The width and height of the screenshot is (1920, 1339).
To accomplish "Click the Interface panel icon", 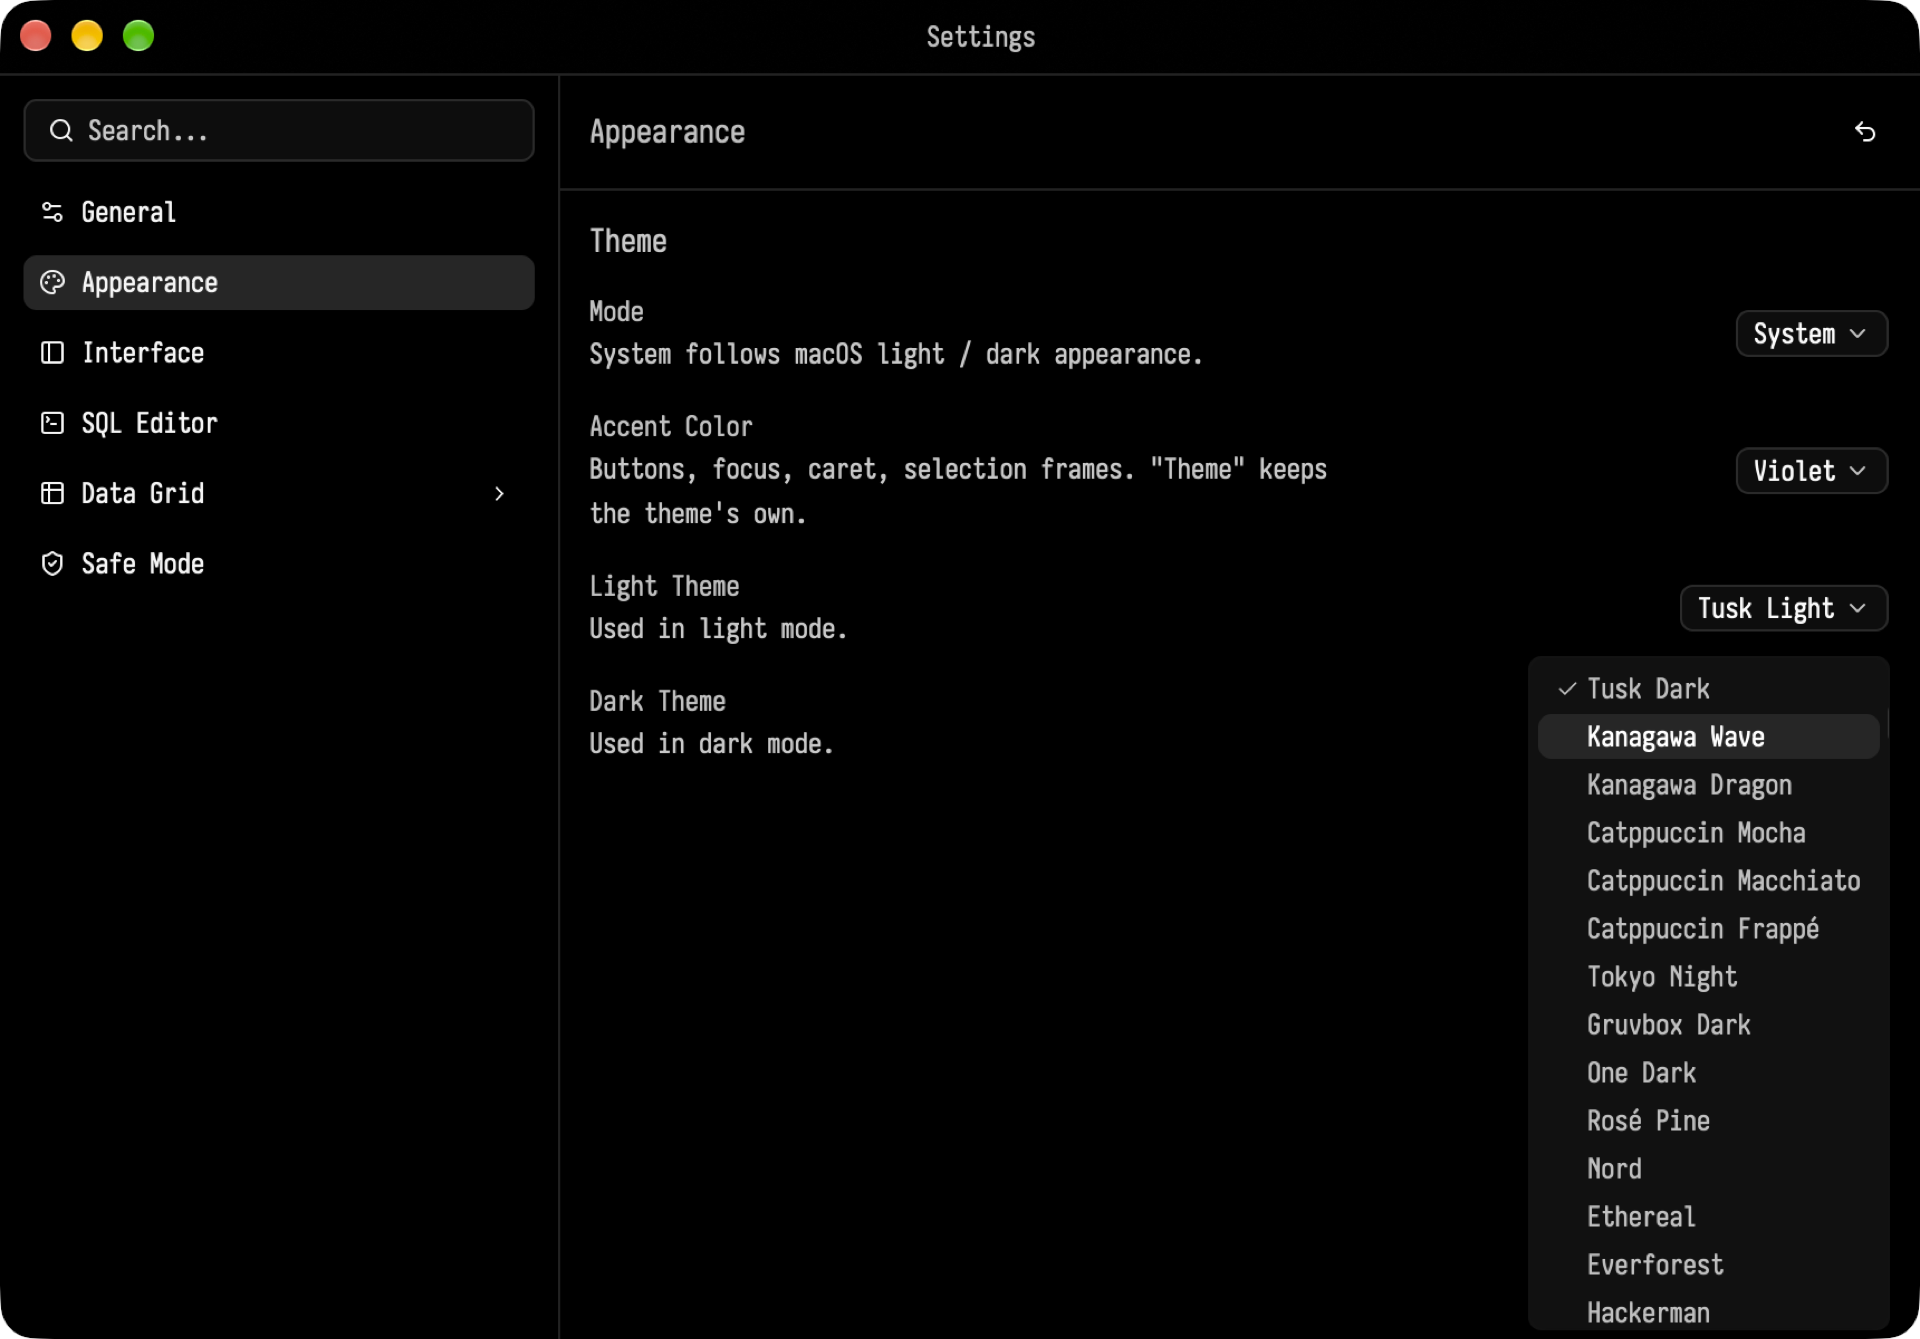I will (x=52, y=353).
